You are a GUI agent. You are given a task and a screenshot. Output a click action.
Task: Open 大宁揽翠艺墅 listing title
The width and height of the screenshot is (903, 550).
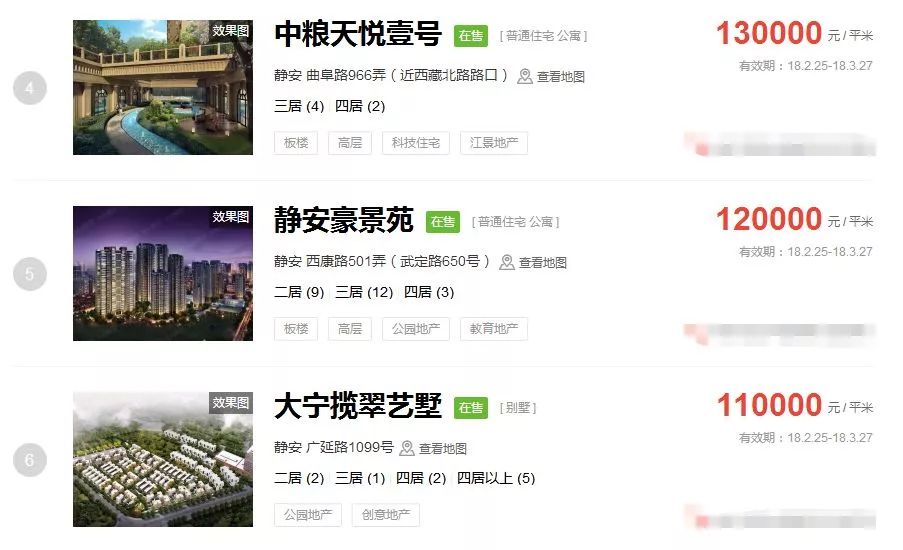[x=358, y=406]
